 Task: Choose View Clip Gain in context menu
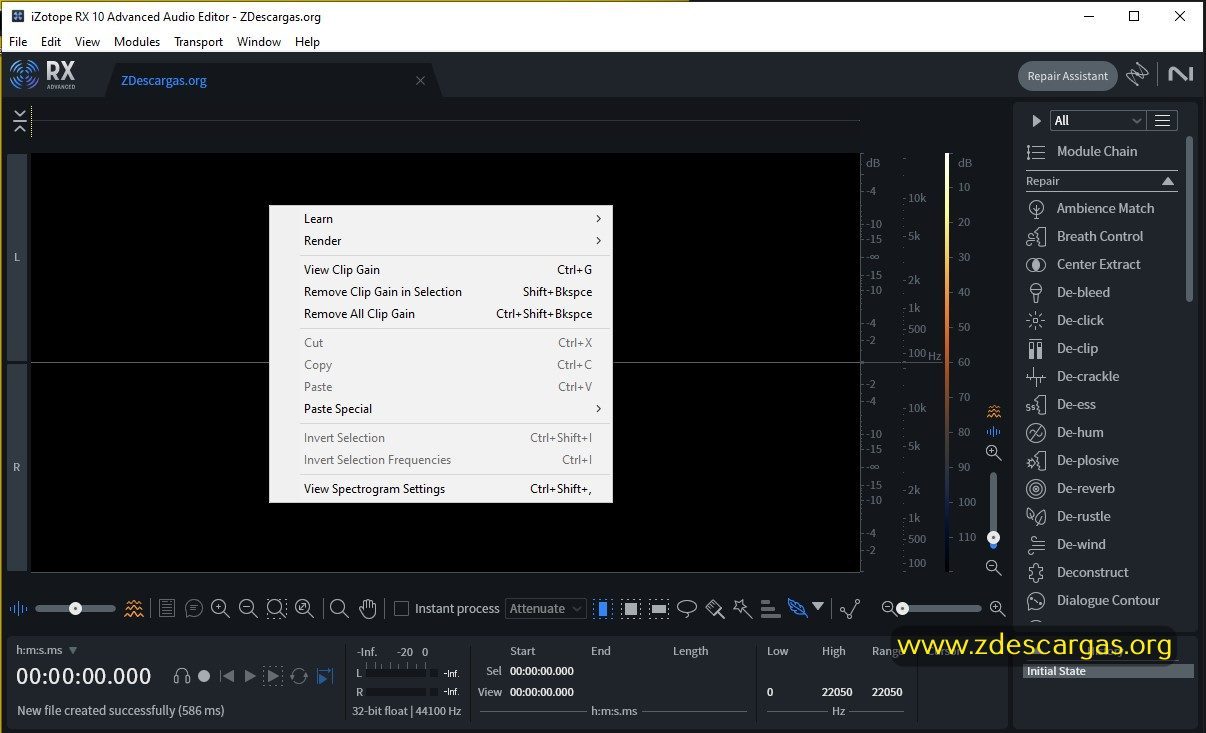tap(441, 270)
